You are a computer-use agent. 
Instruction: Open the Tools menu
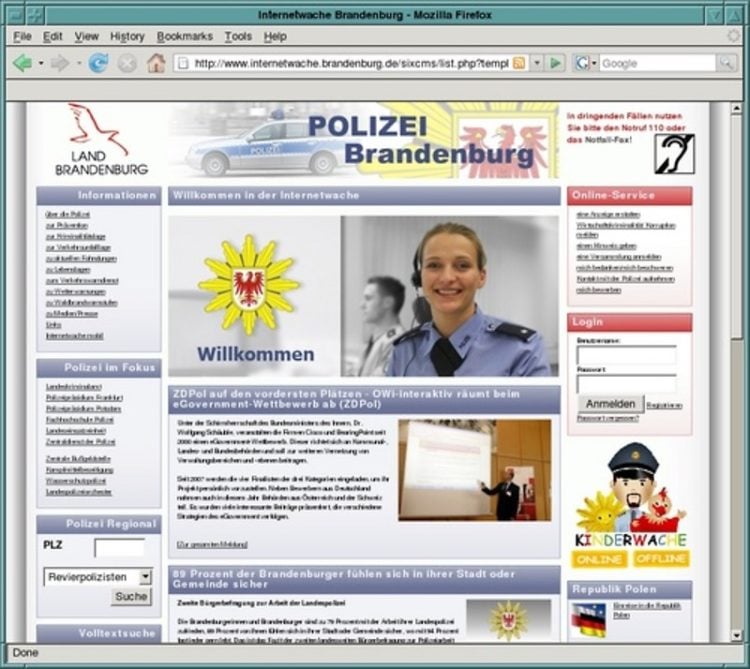[238, 36]
